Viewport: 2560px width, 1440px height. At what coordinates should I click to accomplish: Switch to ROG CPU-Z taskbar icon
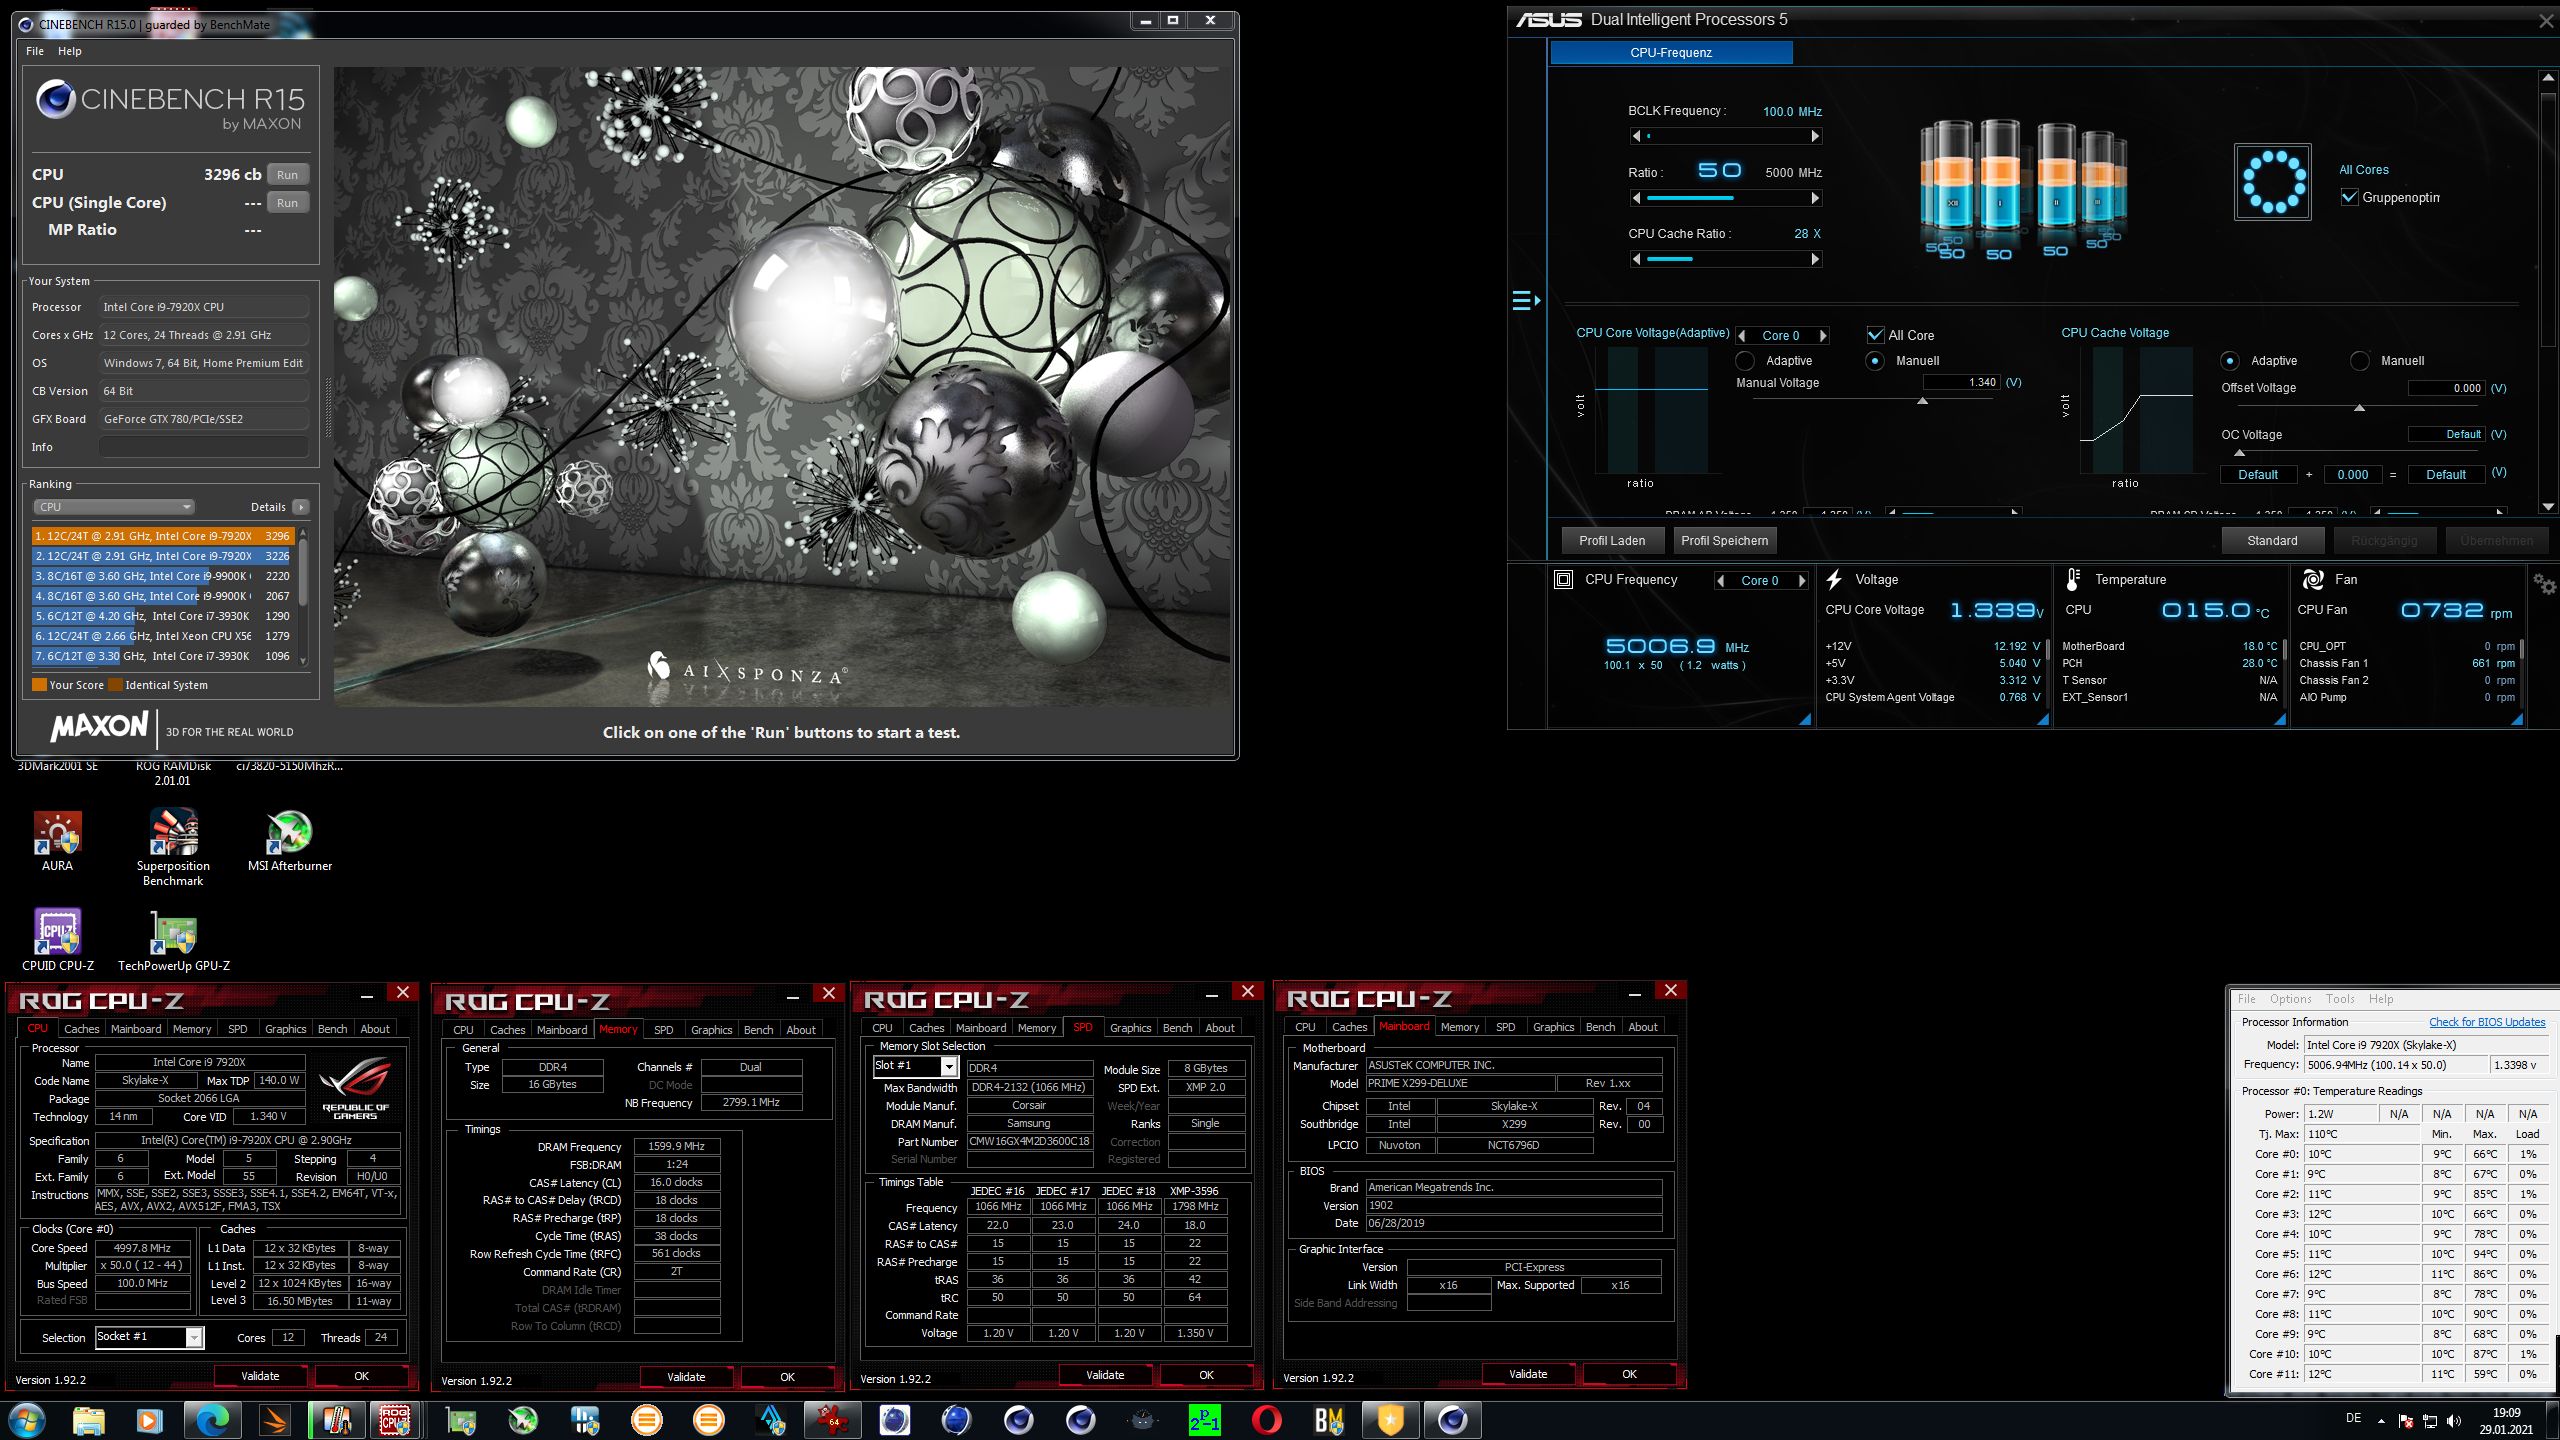[x=394, y=1419]
